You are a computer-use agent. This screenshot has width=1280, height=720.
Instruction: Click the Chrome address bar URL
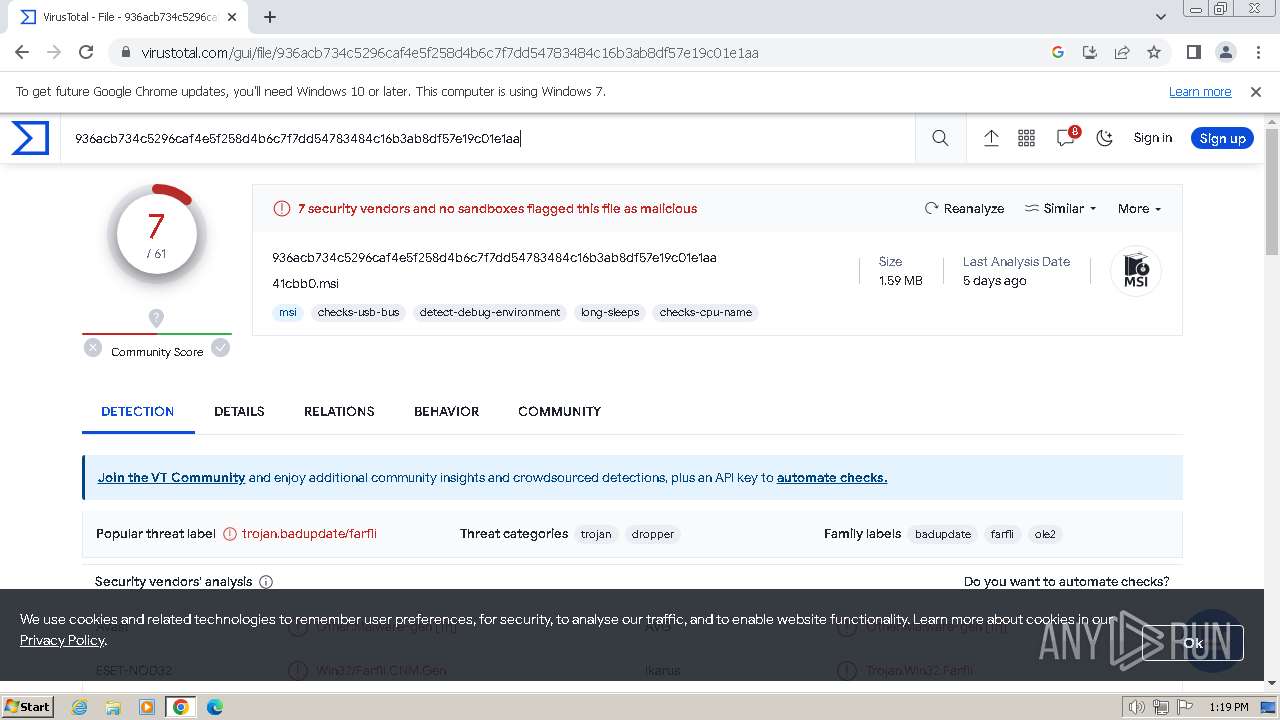450,53
